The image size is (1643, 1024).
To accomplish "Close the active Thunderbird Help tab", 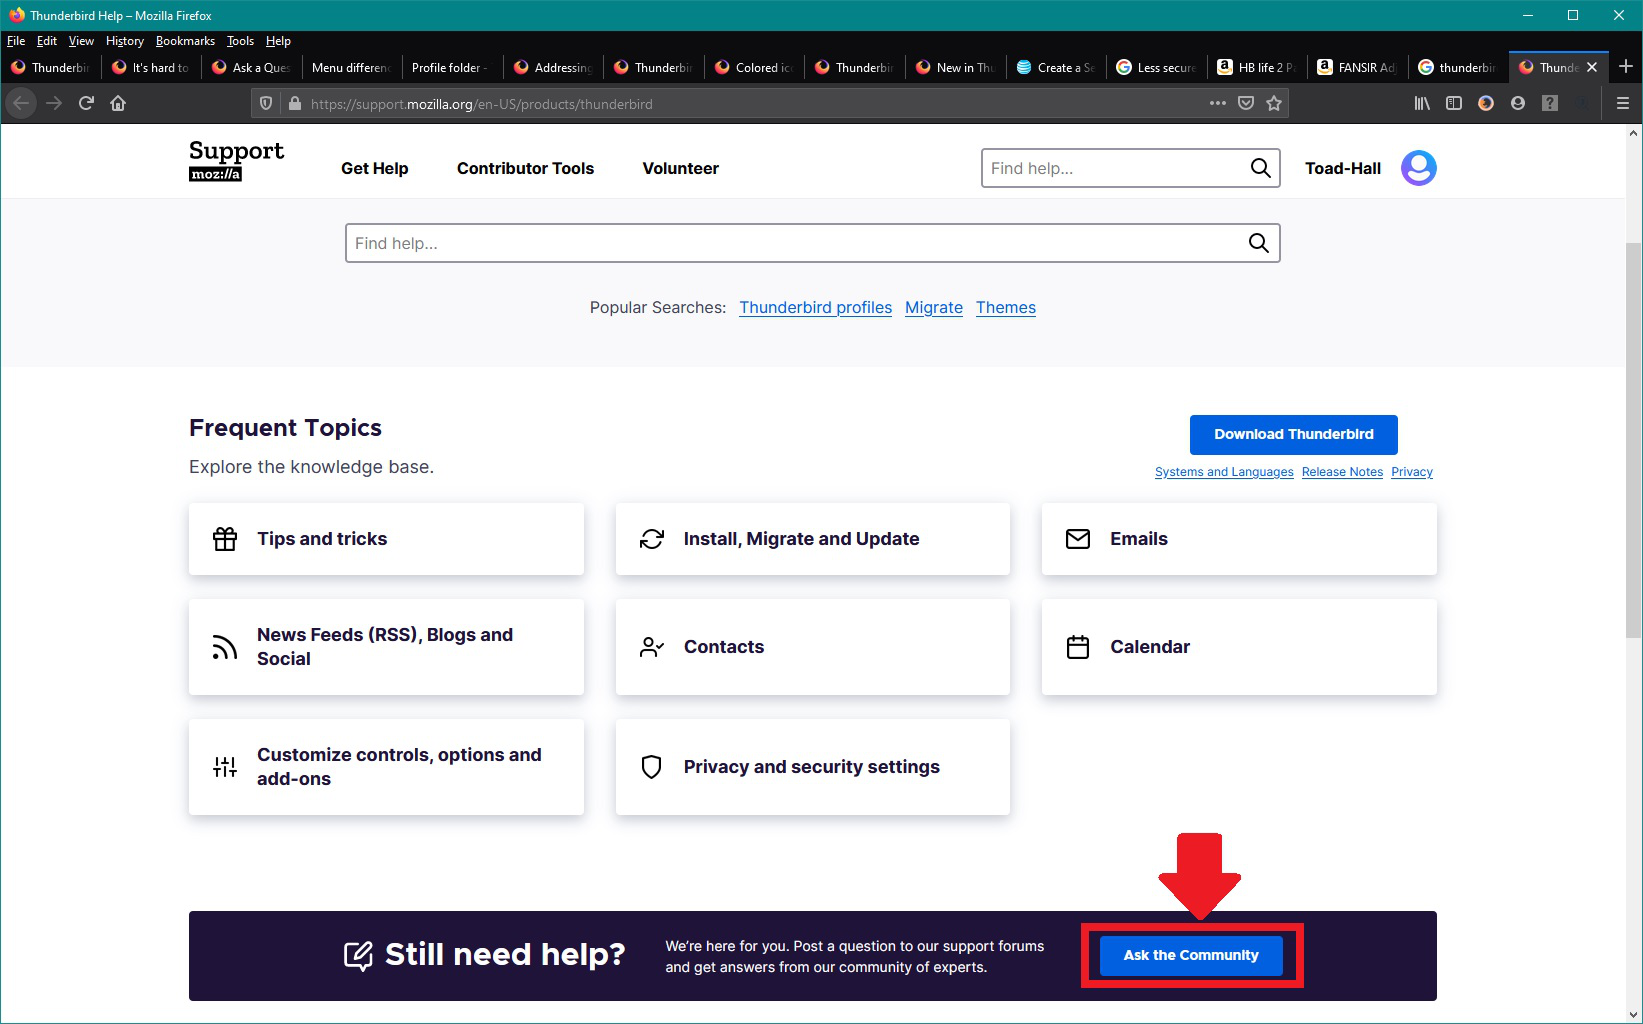I will click(1592, 67).
